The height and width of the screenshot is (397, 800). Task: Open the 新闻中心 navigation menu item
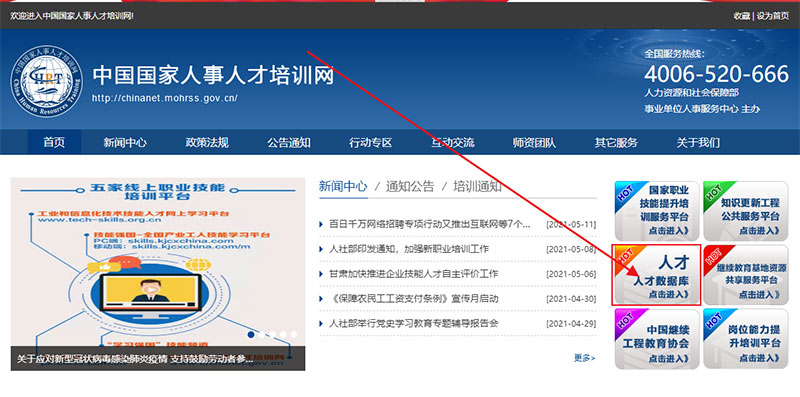(125, 142)
